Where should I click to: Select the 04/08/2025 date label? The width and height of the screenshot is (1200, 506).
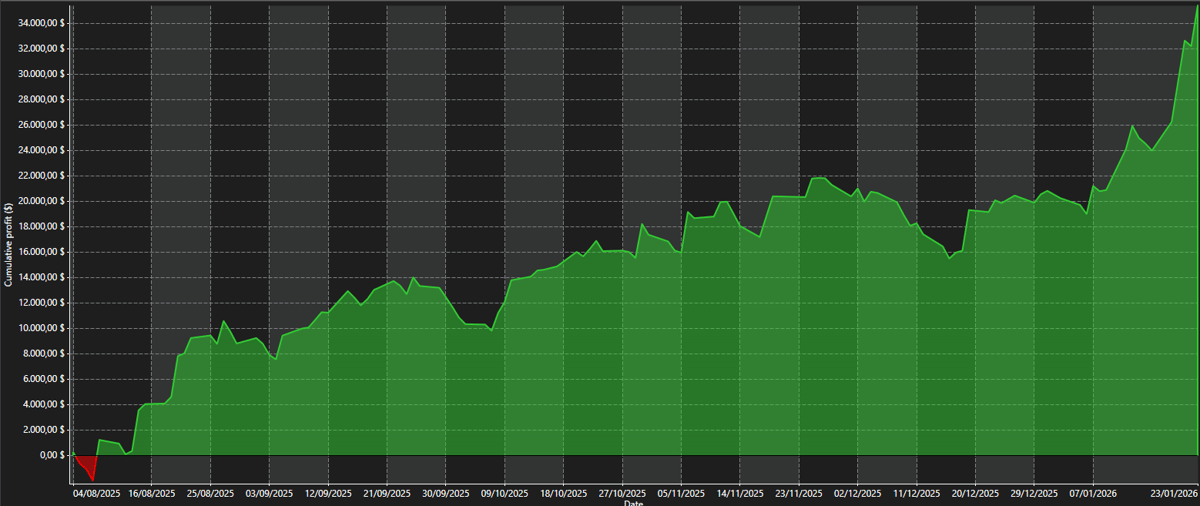[x=96, y=493]
